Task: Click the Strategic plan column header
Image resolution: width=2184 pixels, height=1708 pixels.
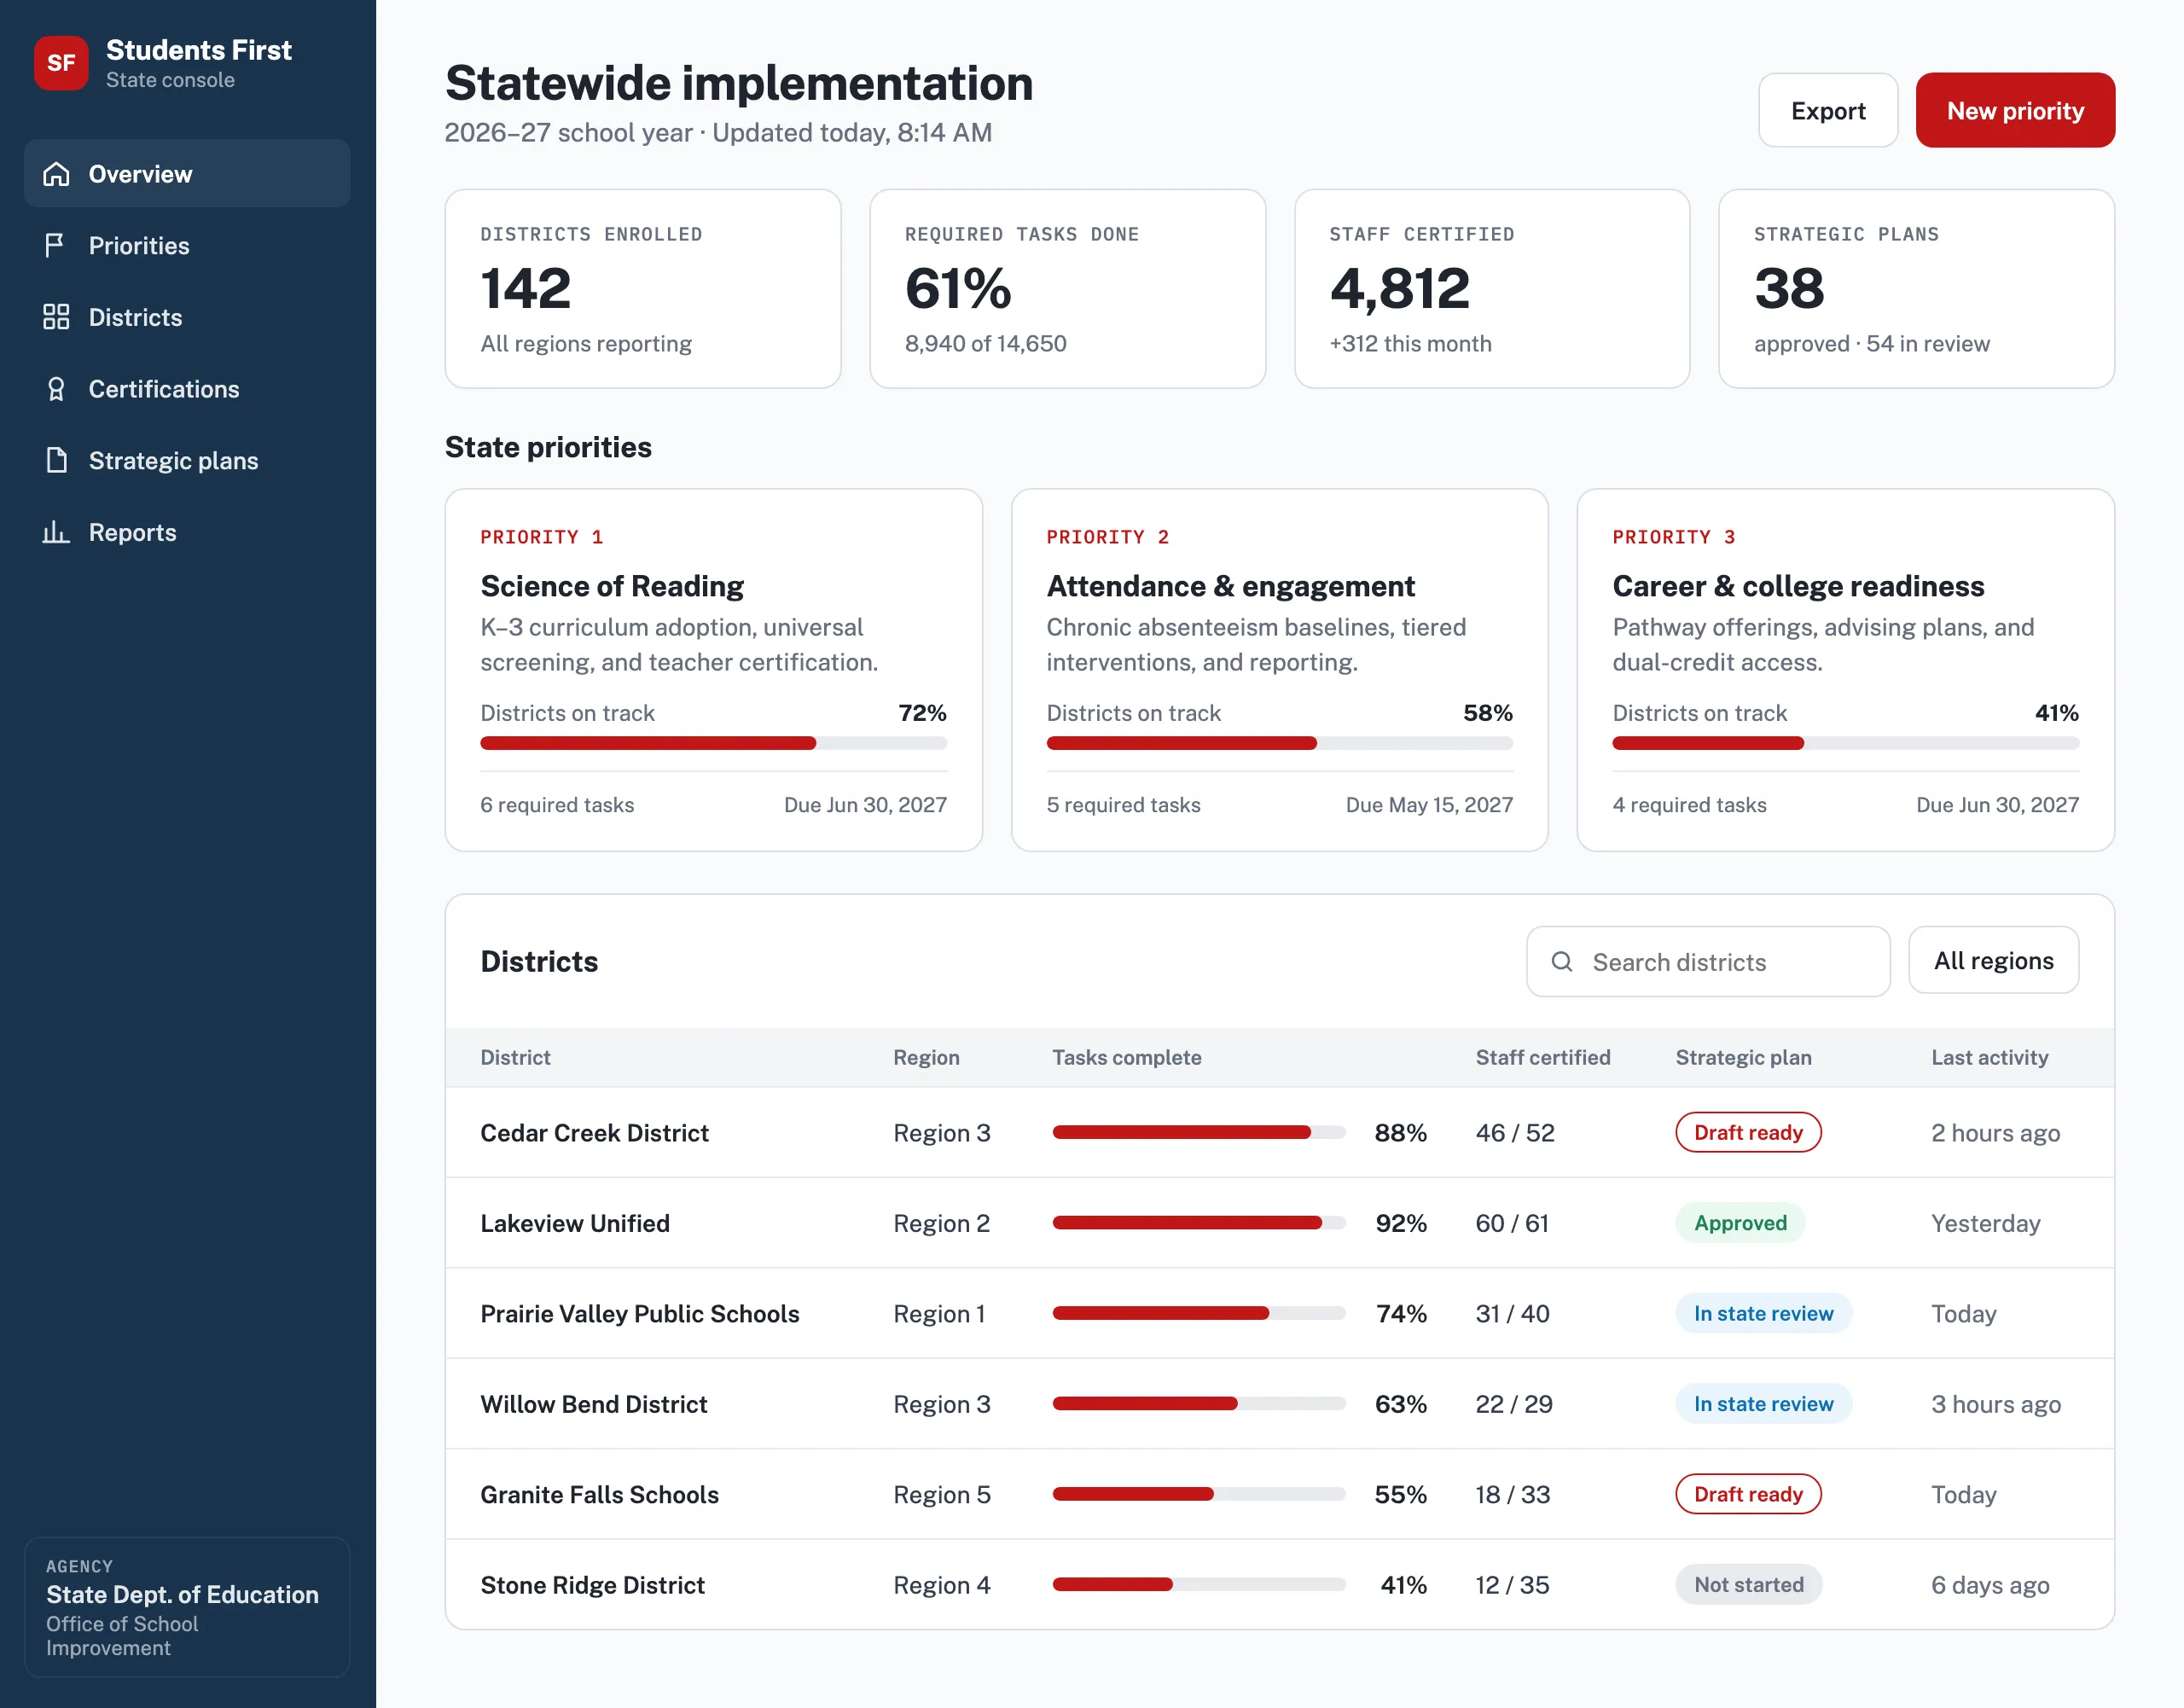Action: coord(1744,1057)
